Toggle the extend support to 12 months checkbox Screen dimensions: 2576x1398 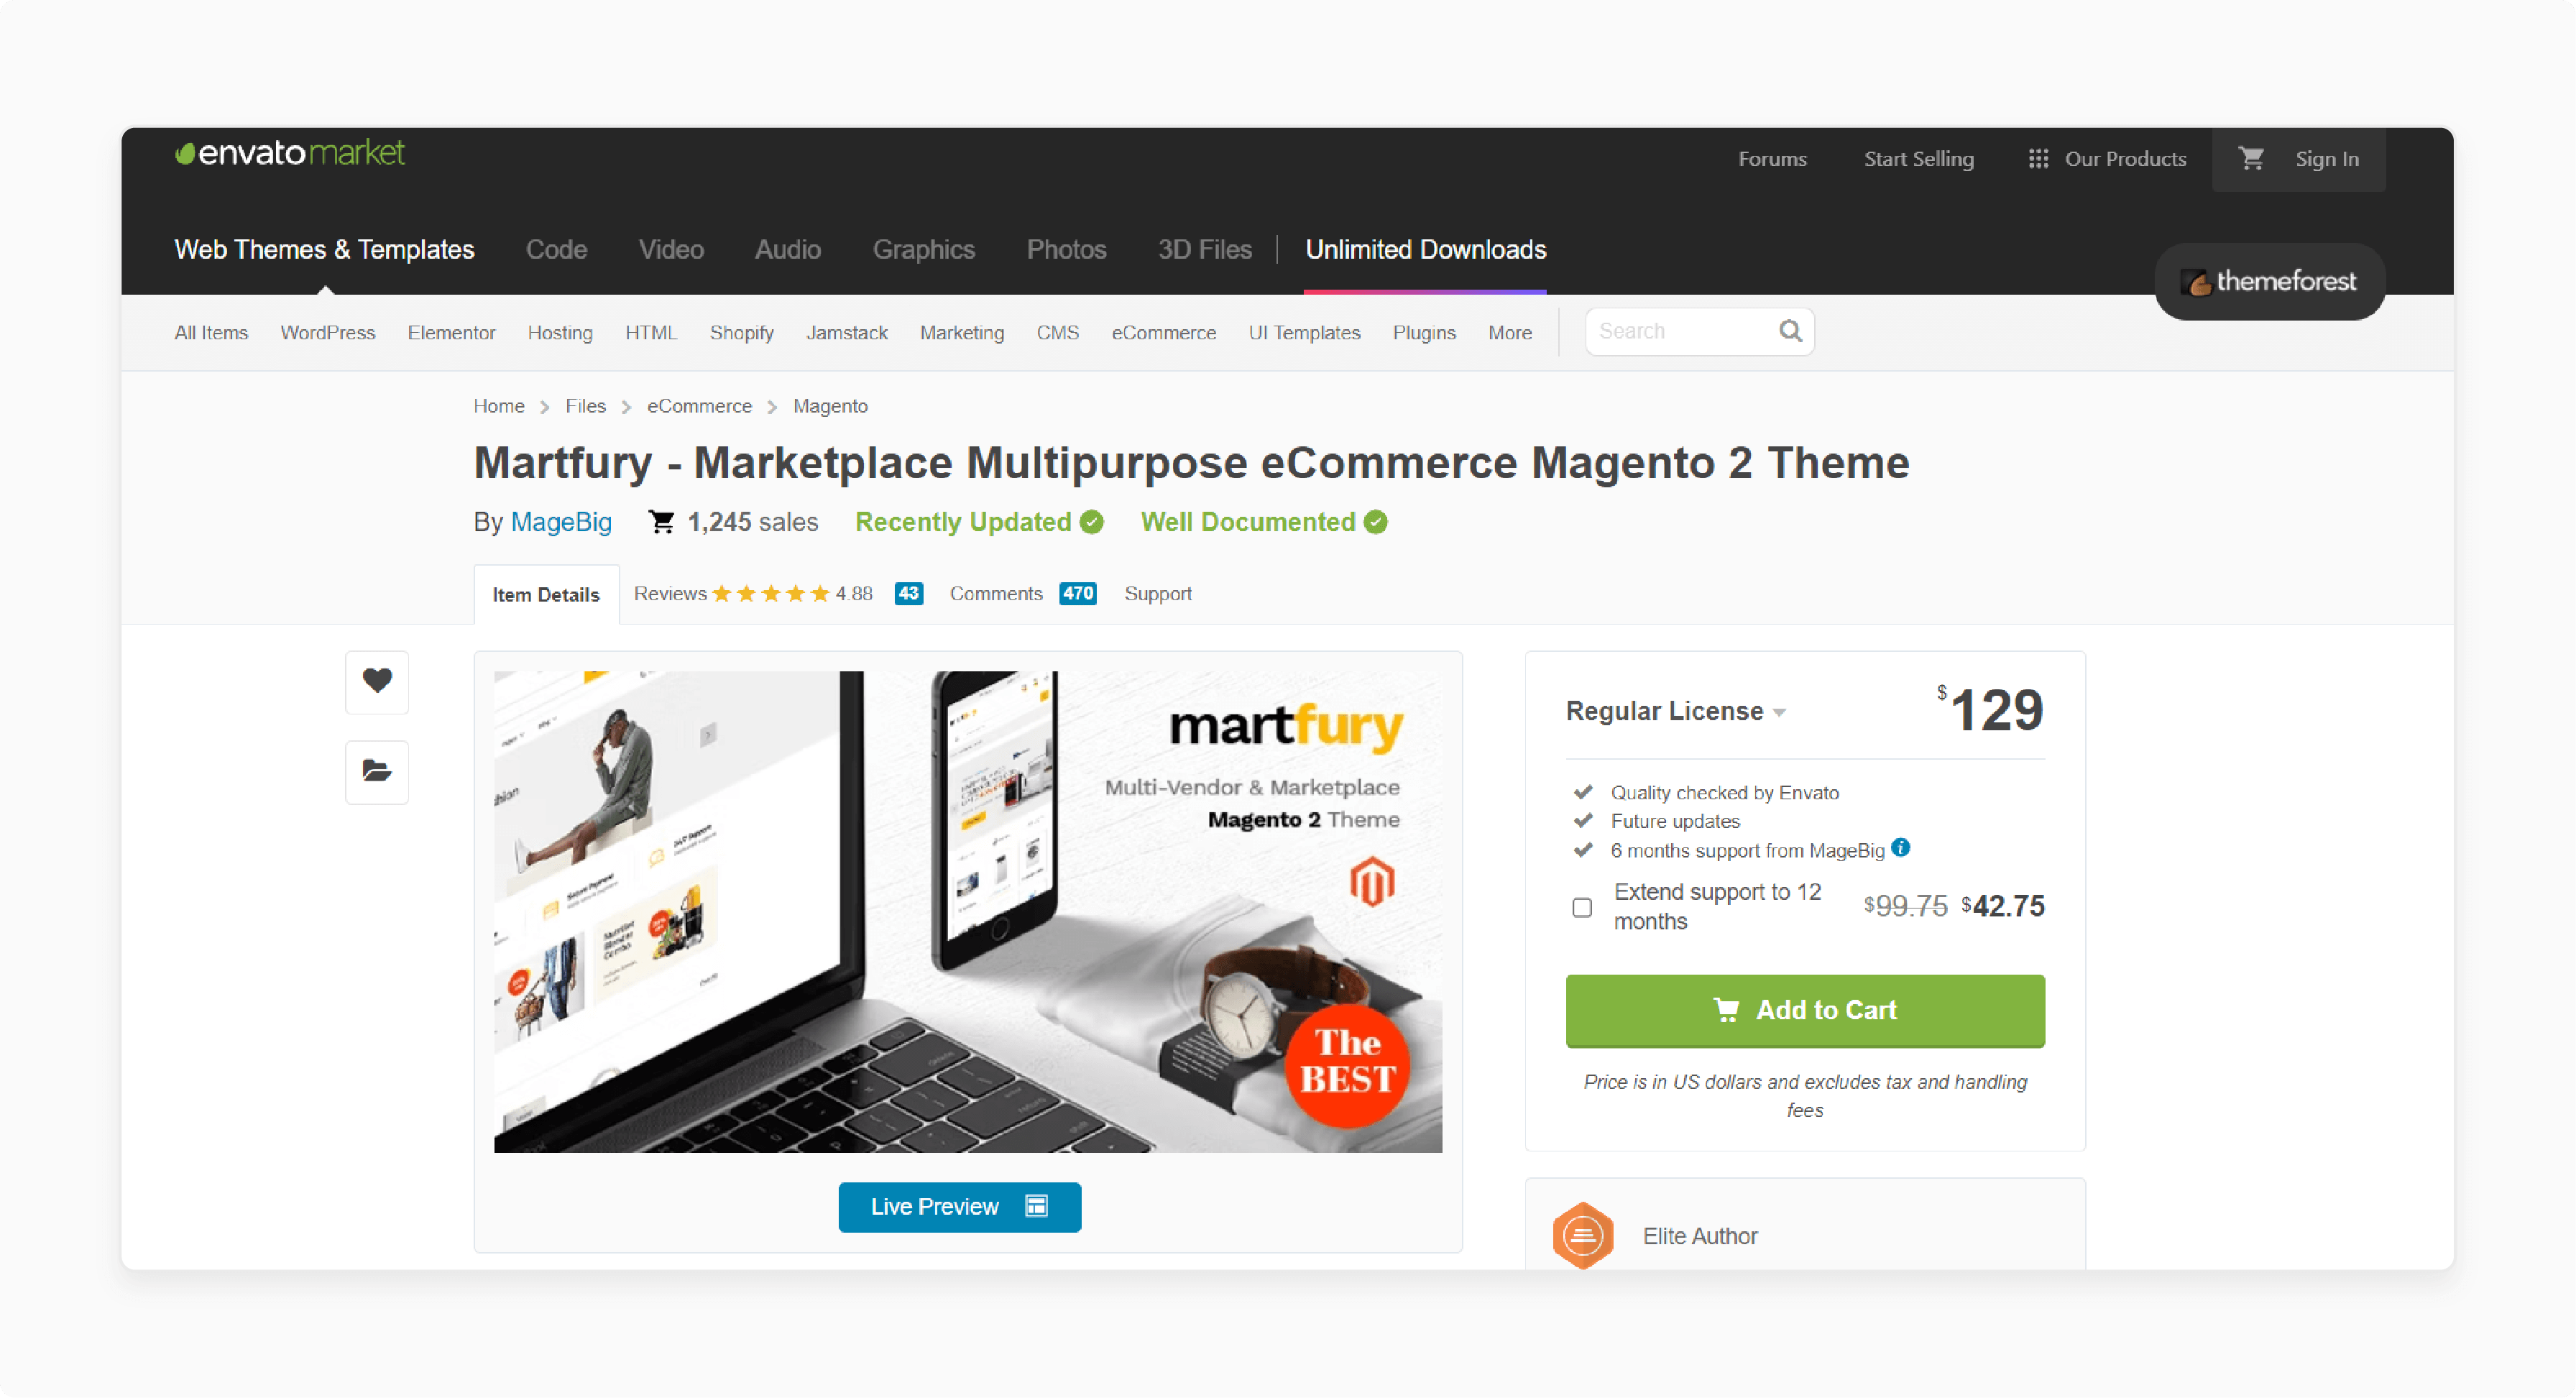click(x=1581, y=906)
